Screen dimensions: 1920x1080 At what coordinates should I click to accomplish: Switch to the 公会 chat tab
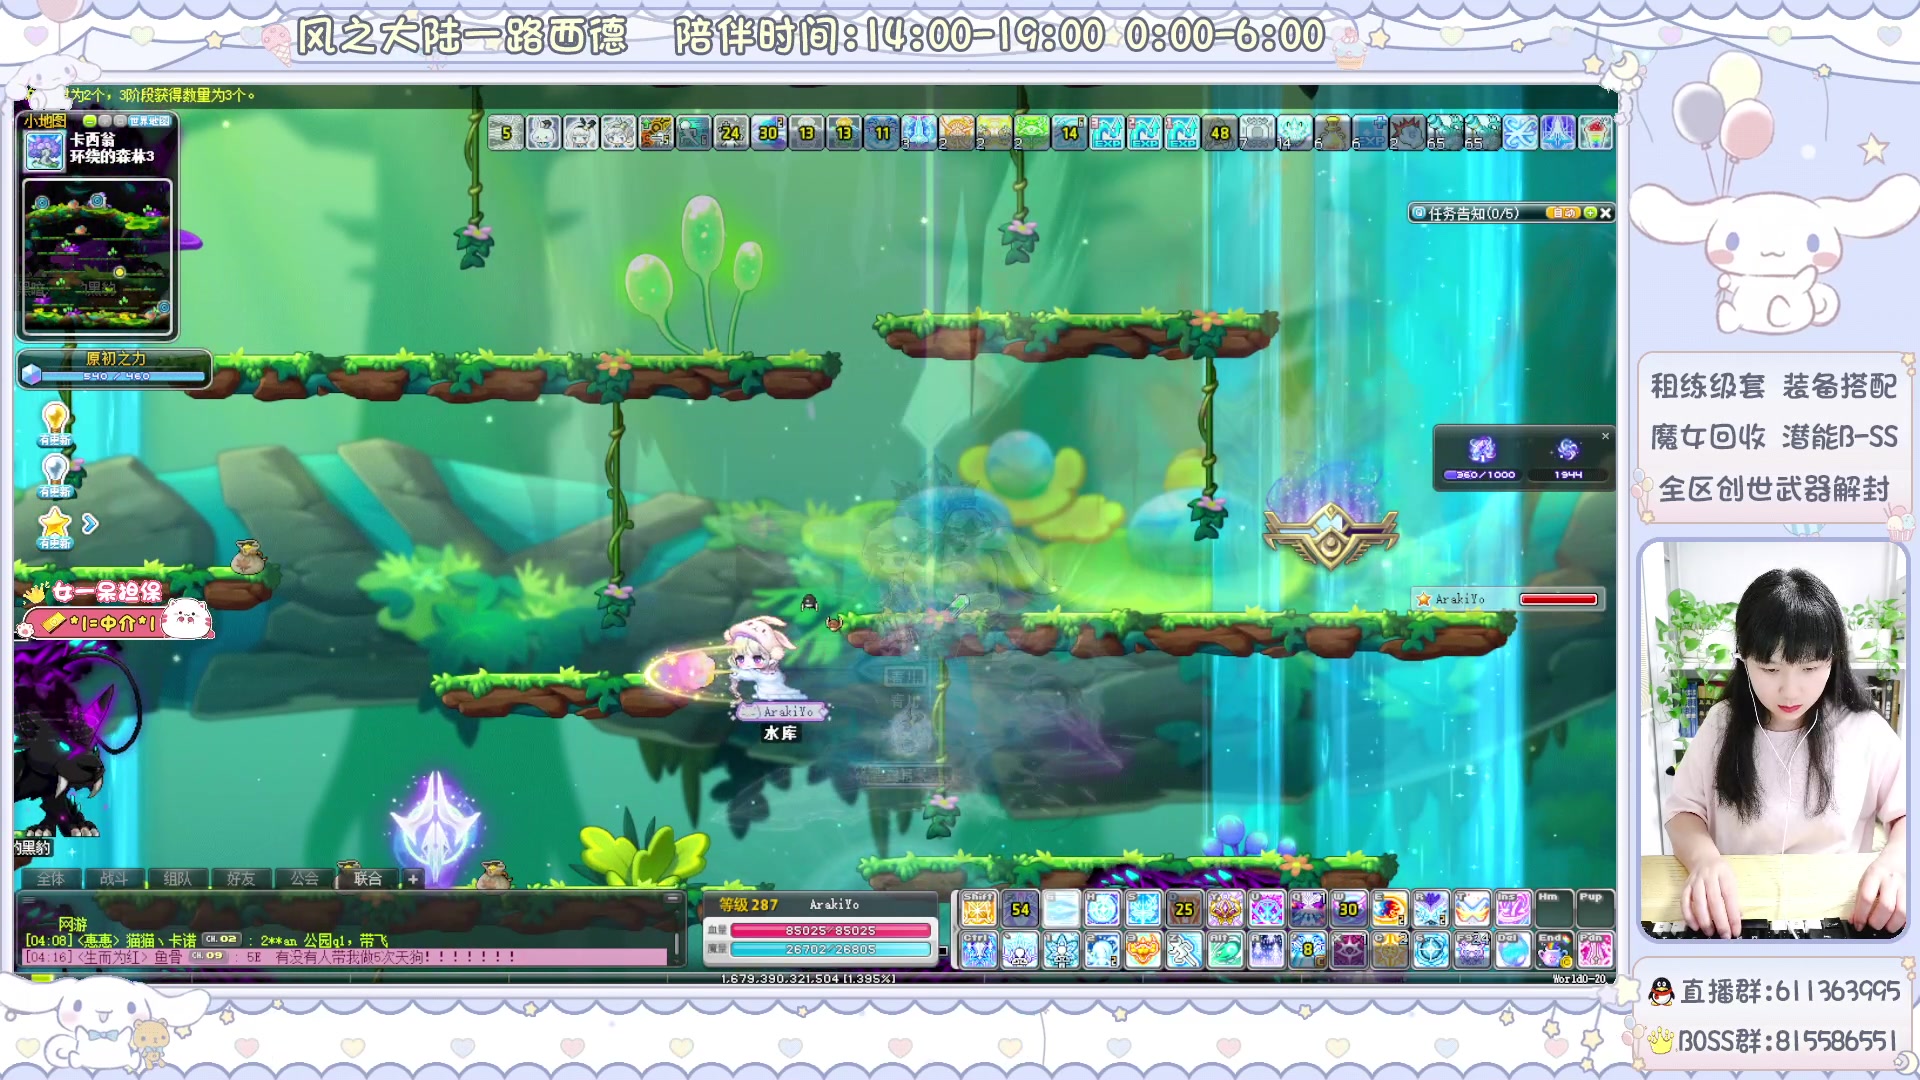[304, 878]
